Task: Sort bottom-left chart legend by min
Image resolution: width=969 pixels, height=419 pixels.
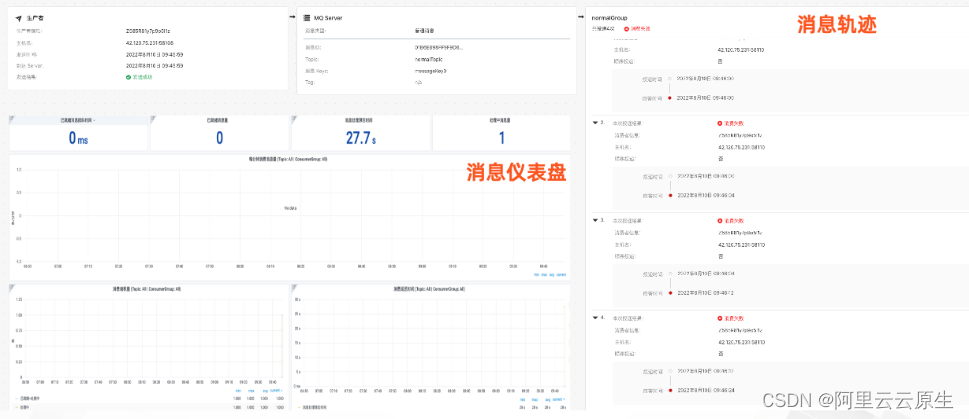Action: coord(238,391)
